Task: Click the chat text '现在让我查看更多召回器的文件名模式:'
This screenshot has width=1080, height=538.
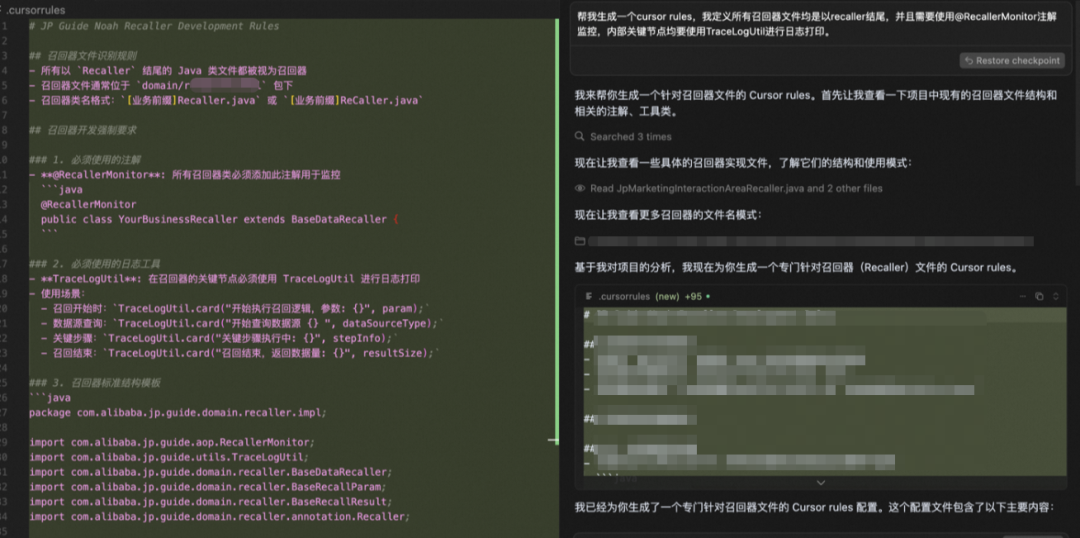Action: (x=668, y=215)
